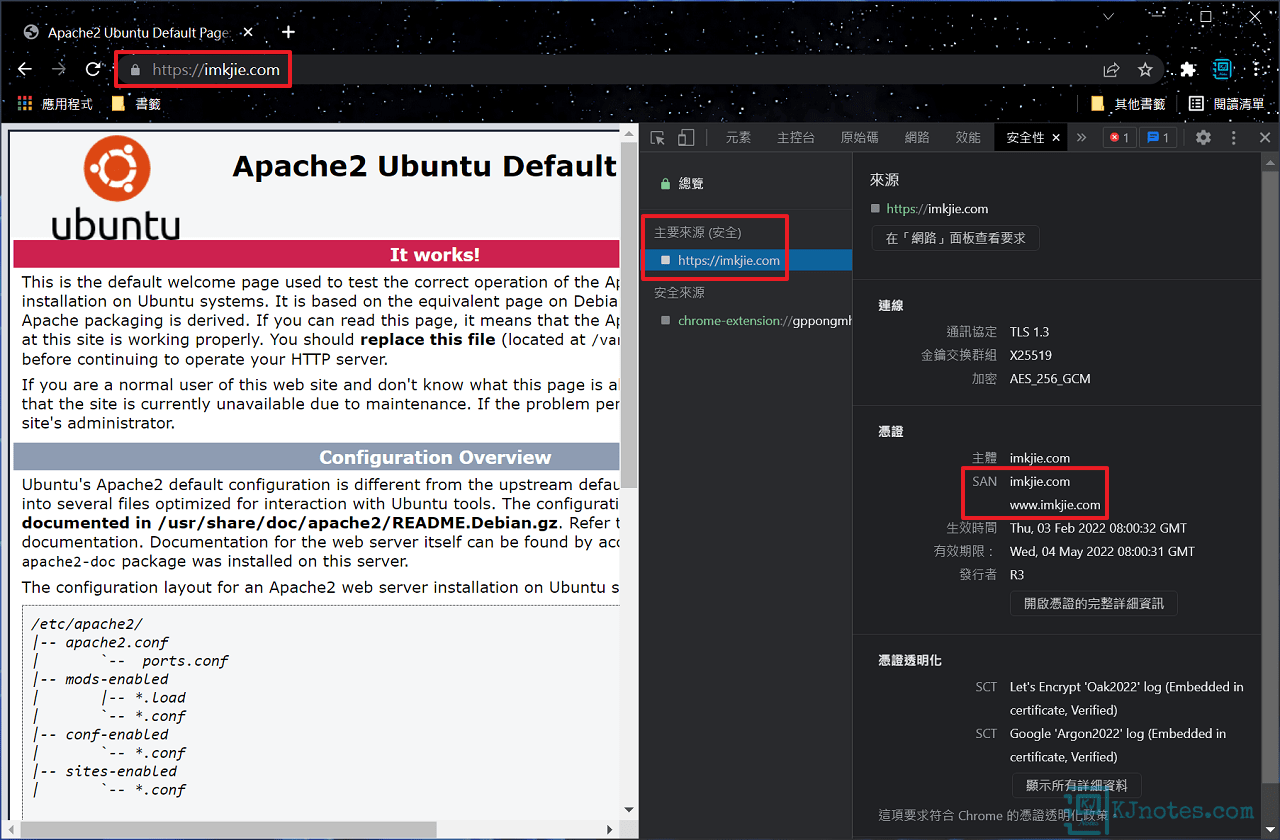Open the red error count badge
1280x840 pixels.
point(1119,138)
